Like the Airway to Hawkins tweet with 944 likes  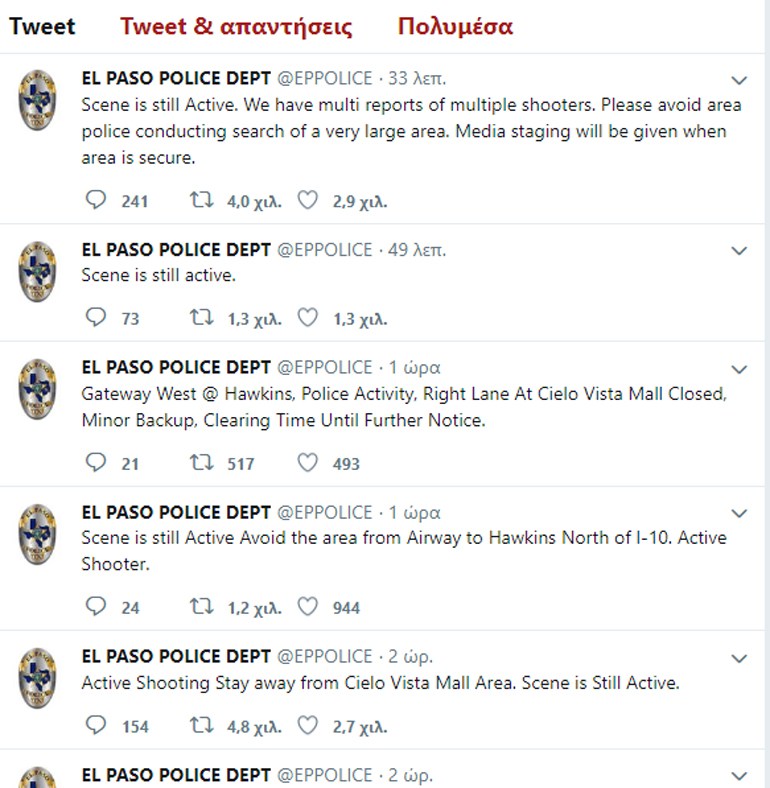tap(308, 607)
